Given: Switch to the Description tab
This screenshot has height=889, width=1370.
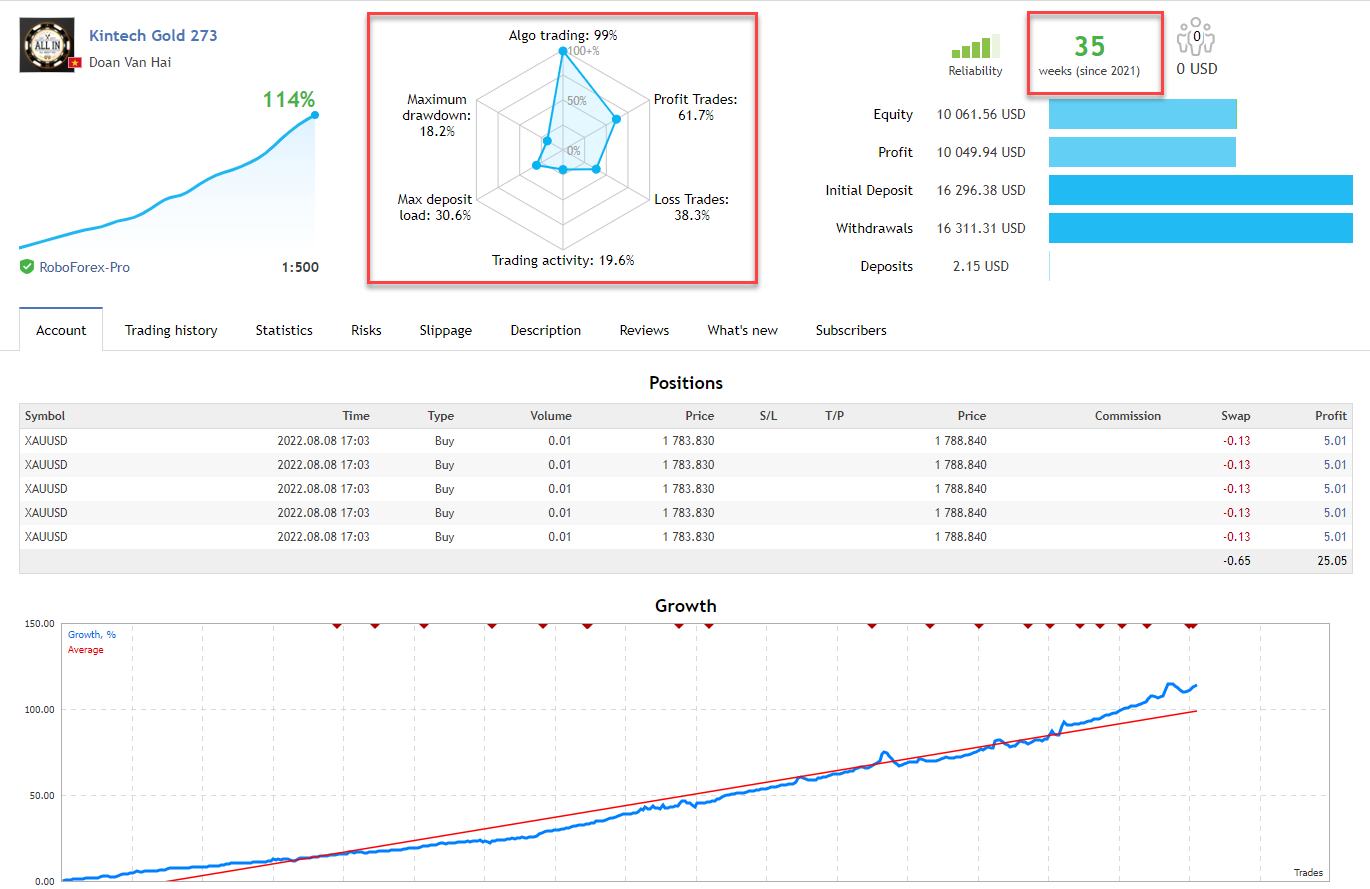Looking at the screenshot, I should tap(545, 330).
